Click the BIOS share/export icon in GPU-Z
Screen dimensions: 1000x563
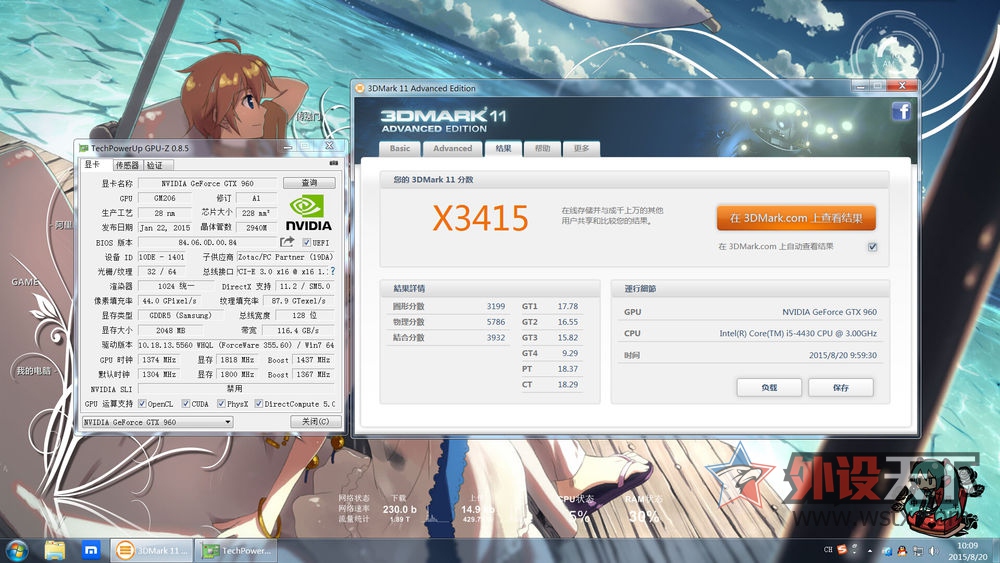click(287, 242)
